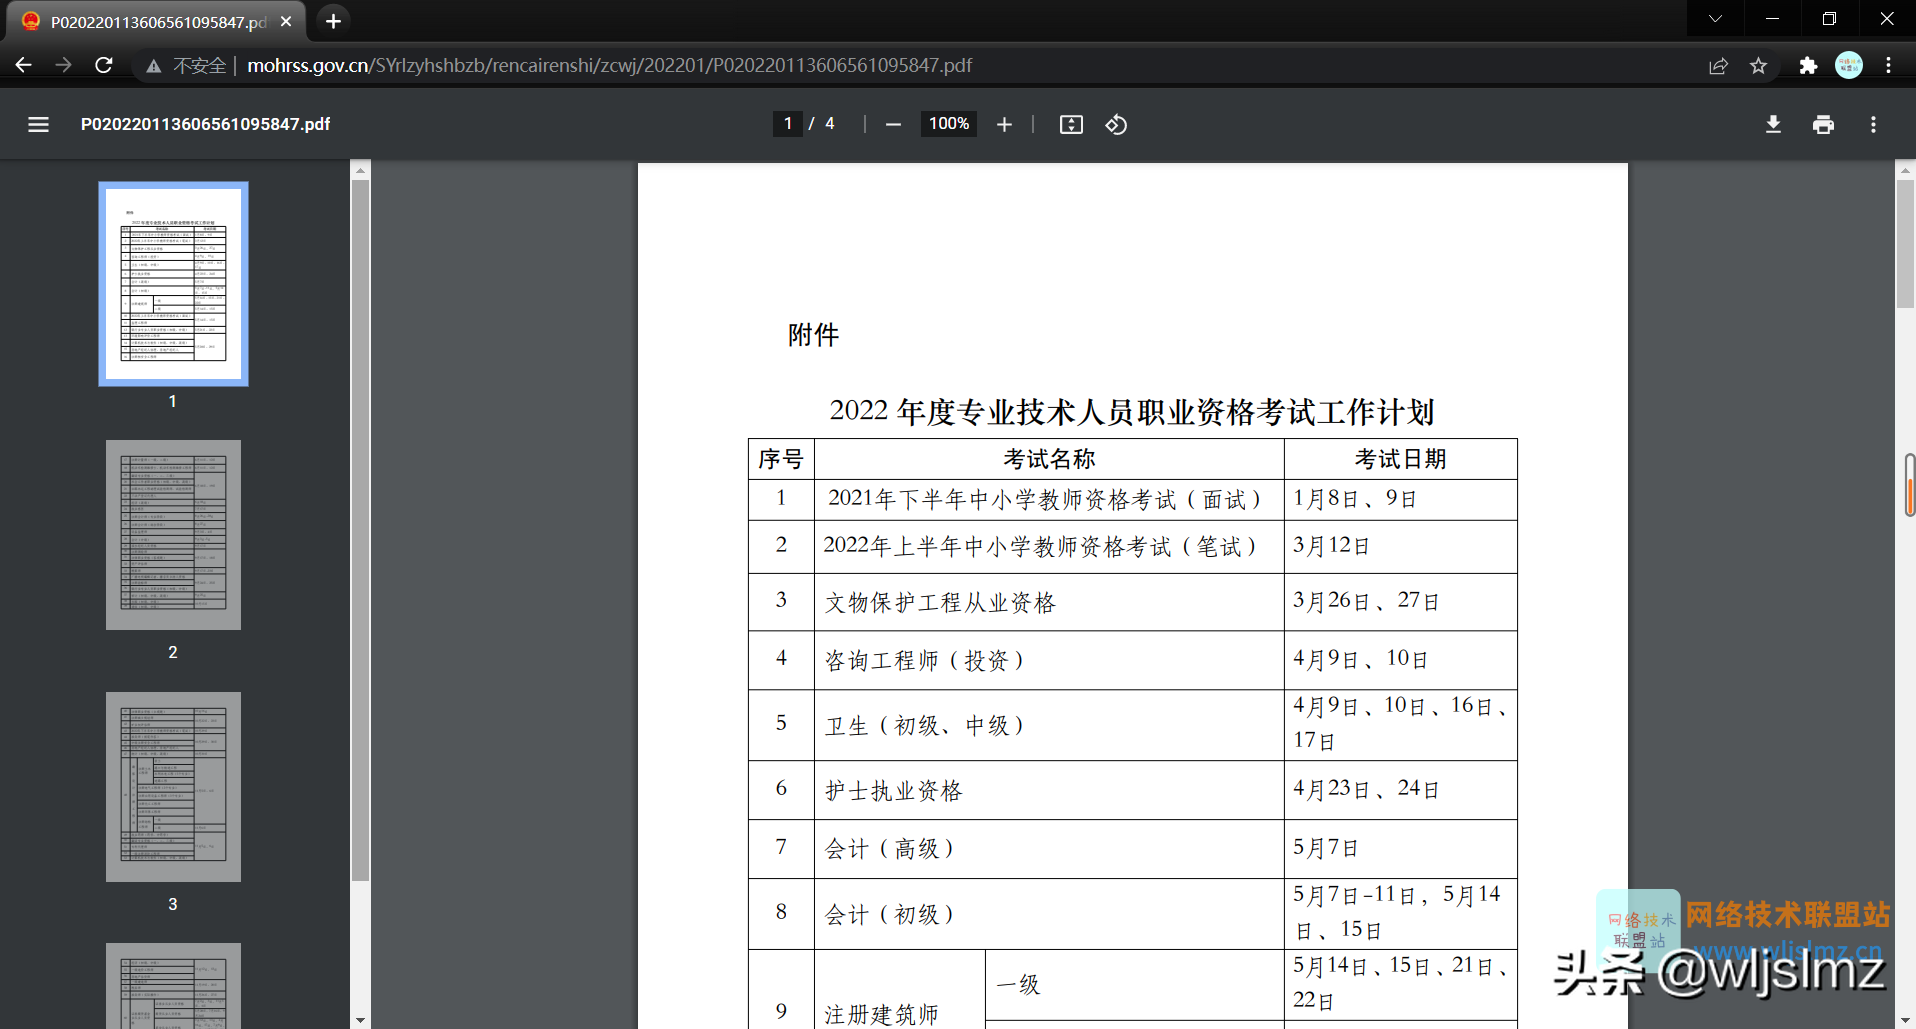
Task: Open PDF viewer more actions menu
Action: pos(1873,124)
